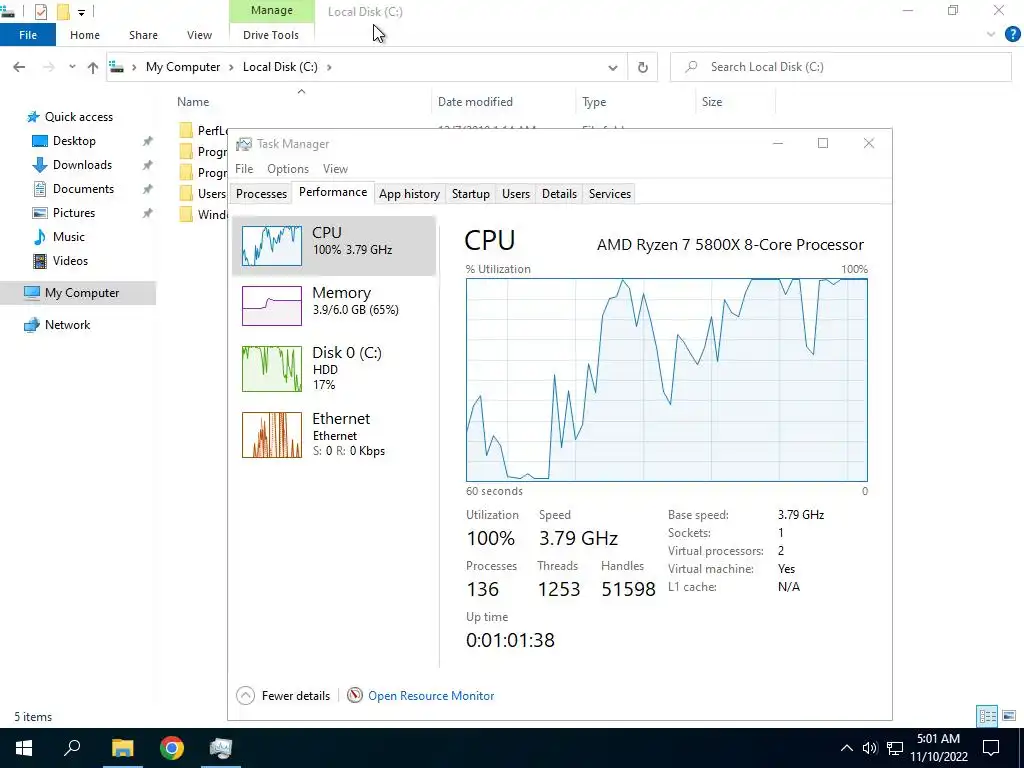Select the Disk 0 (C:) graph thumbnail
The image size is (1024, 768).
tap(272, 369)
